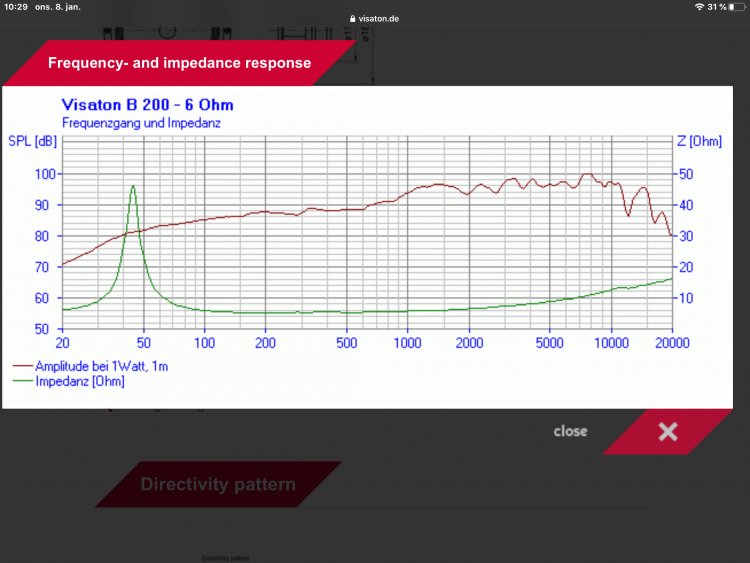Click the 80 dB label on SPL axis

42,236
